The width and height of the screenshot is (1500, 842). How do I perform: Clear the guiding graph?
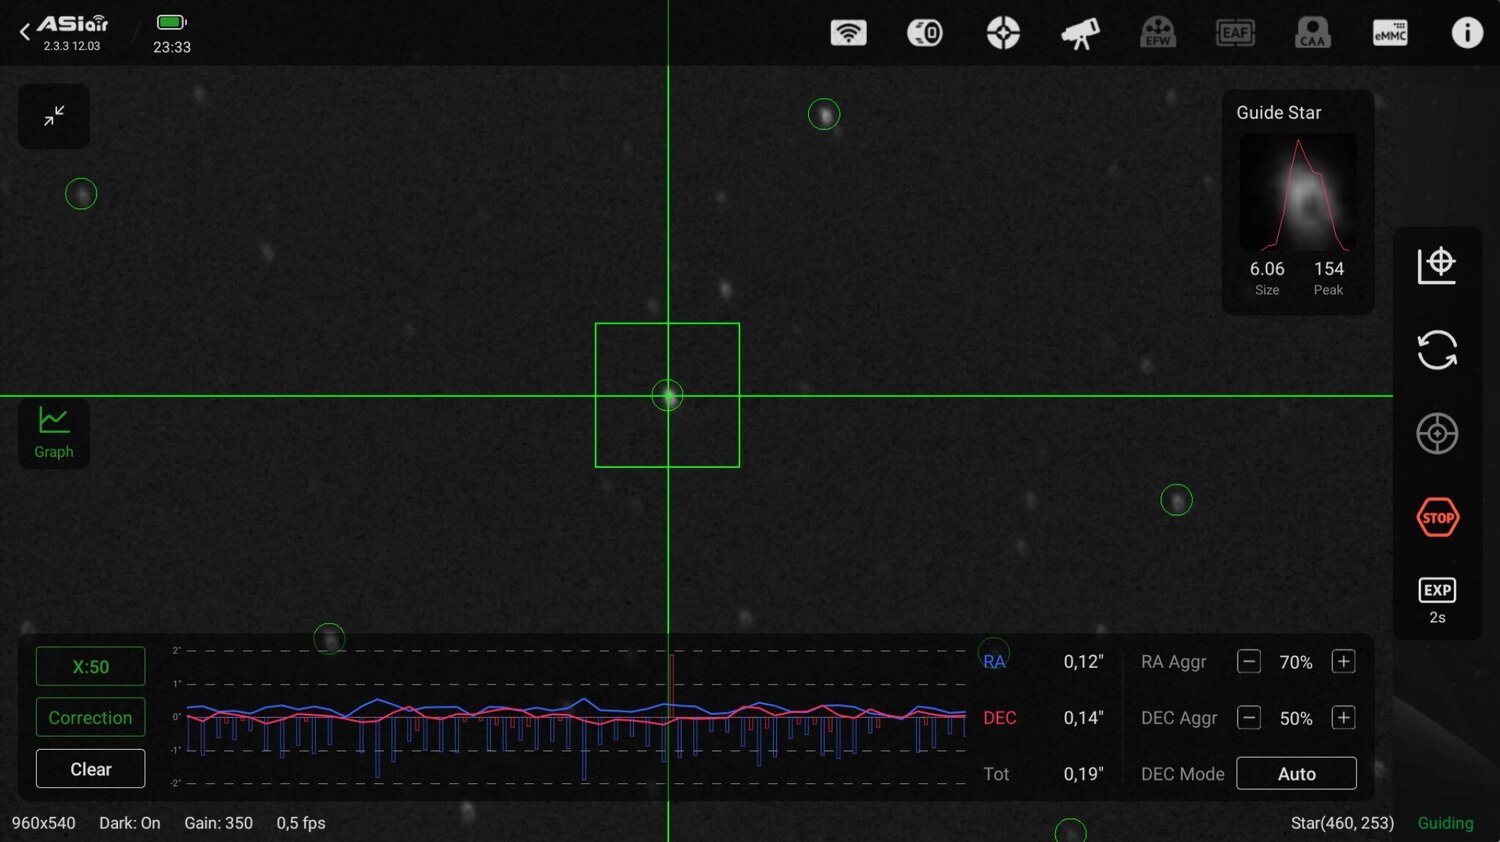(91, 769)
